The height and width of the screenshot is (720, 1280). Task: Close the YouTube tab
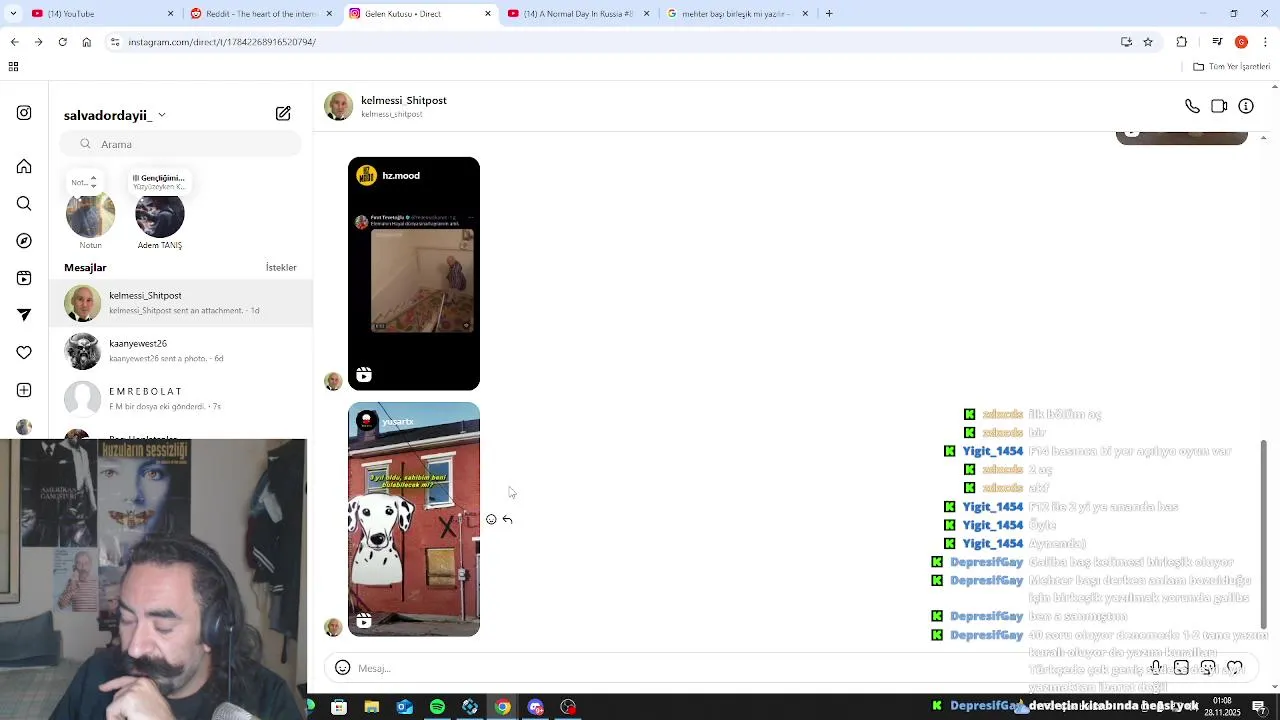170,14
